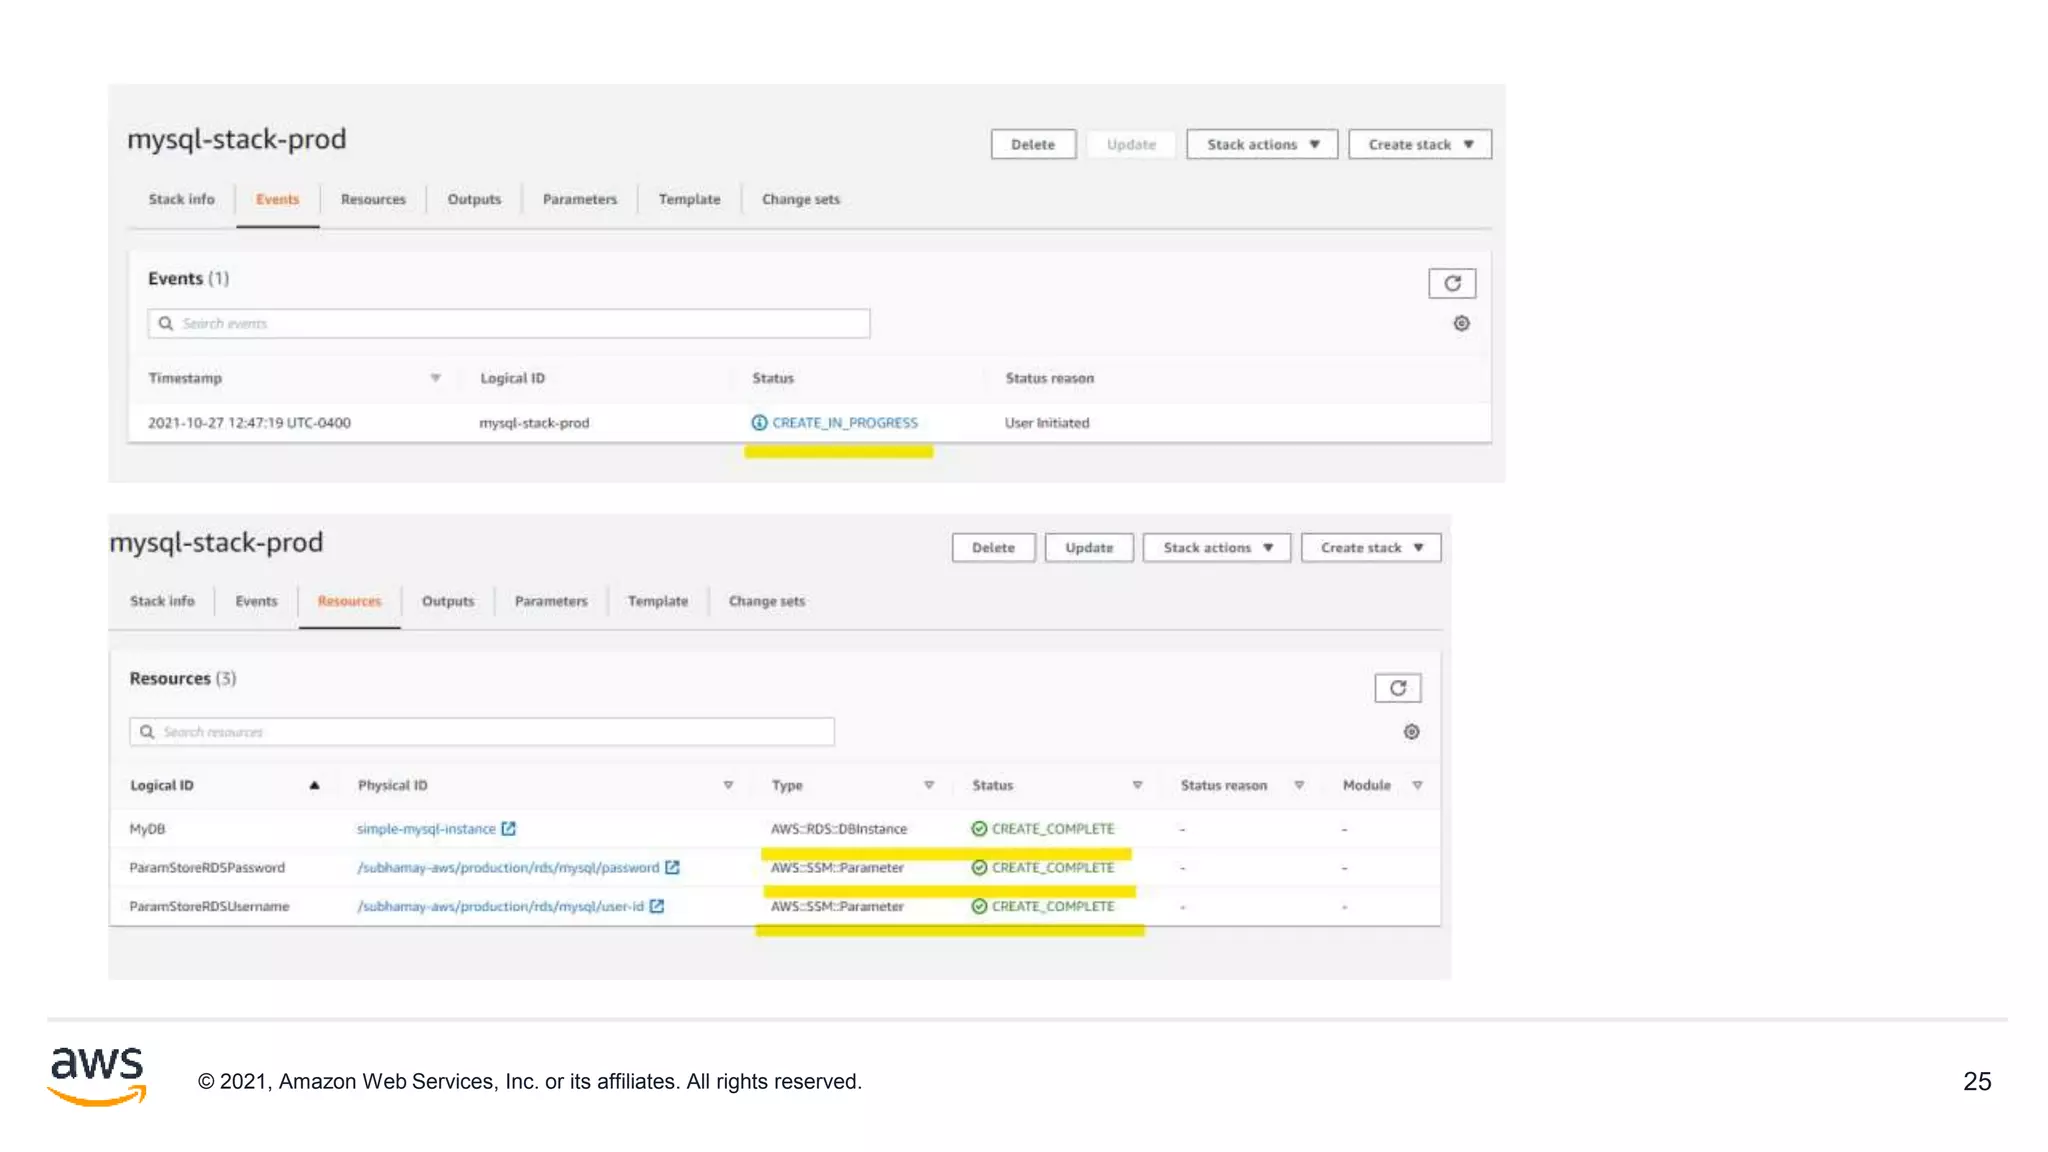2048x1152 pixels.
Task: Click CREATE_IN_PROGRESS info status icon
Action: 759,423
